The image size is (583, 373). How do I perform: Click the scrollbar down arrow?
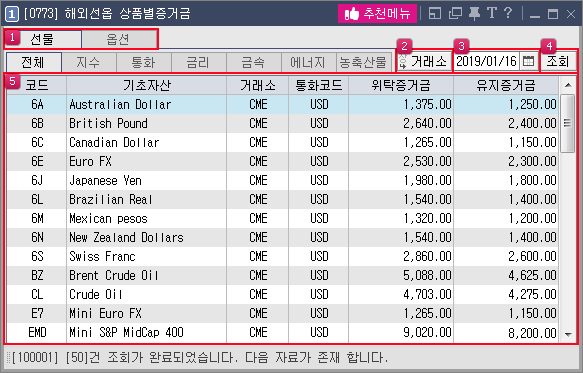coord(568,334)
